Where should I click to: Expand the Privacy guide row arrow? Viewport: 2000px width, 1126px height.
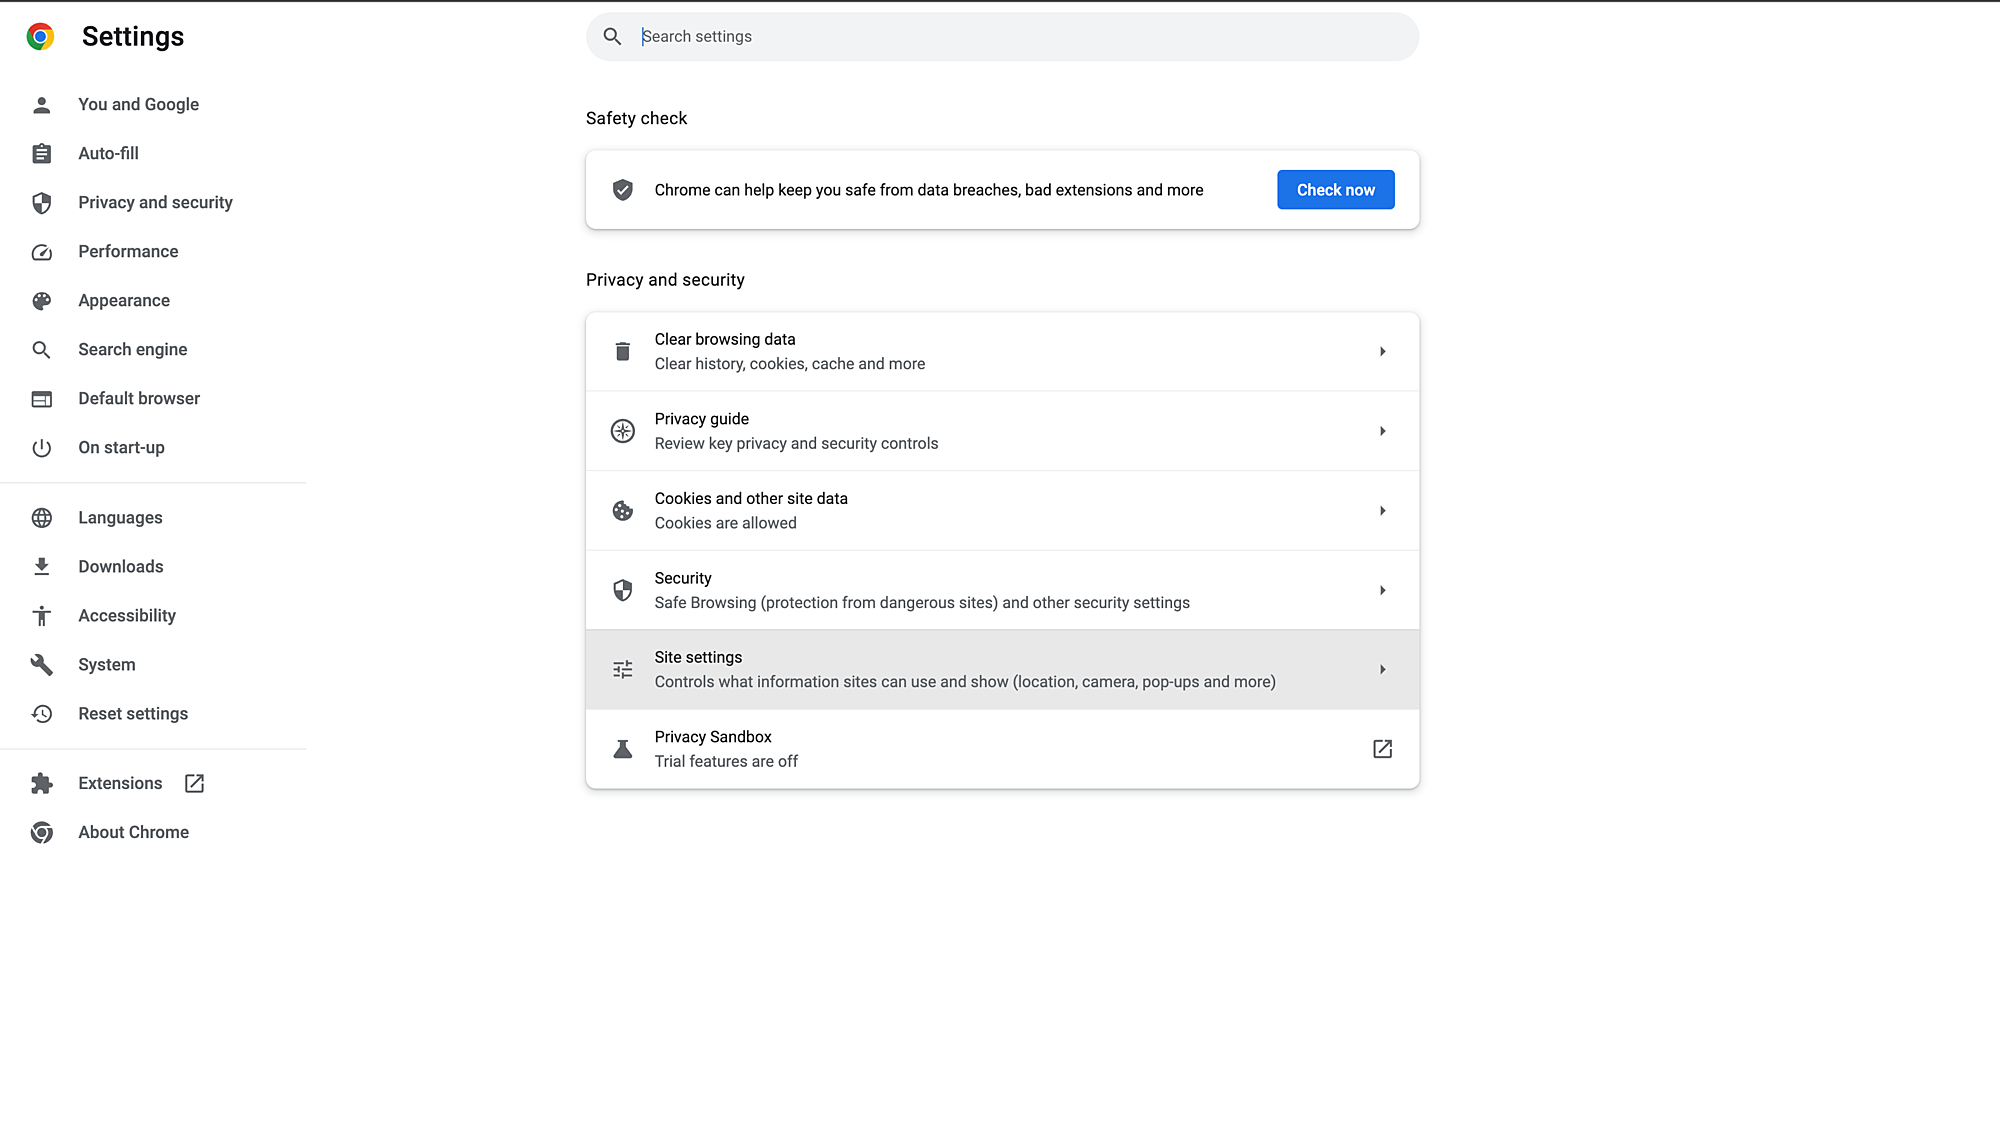point(1382,431)
